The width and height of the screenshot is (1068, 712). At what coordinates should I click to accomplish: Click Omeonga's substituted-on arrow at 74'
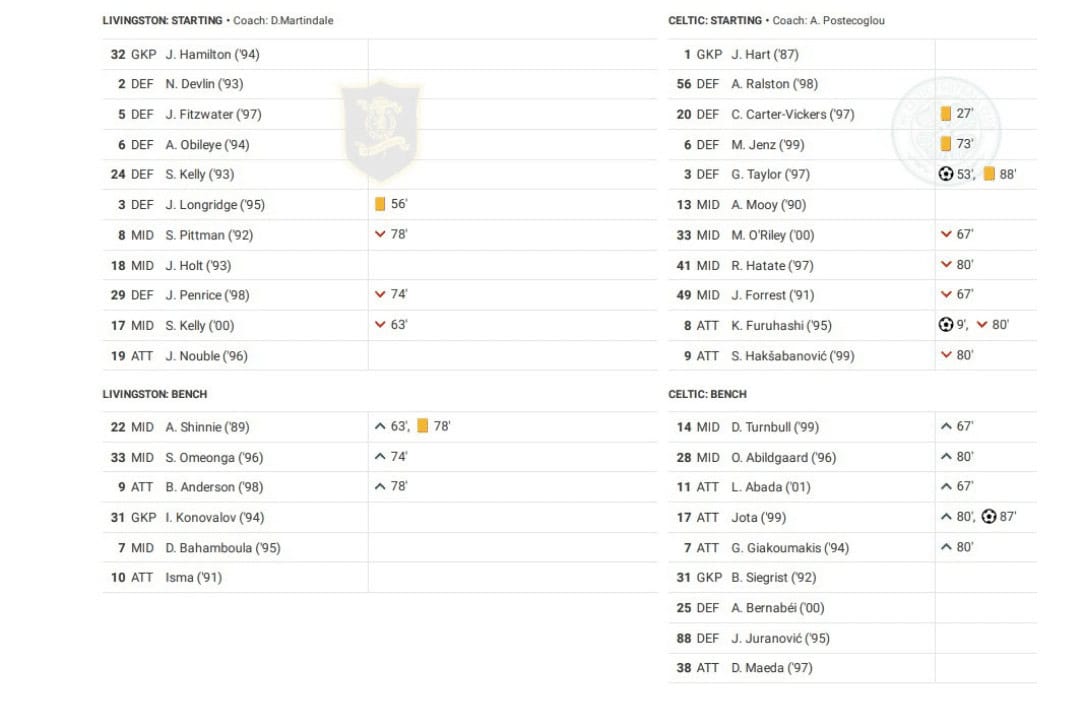click(x=380, y=457)
